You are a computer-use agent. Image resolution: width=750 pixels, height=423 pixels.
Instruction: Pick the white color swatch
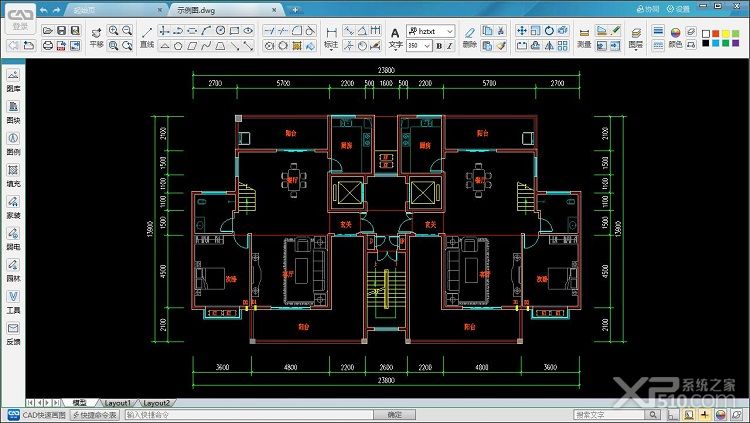706,33
